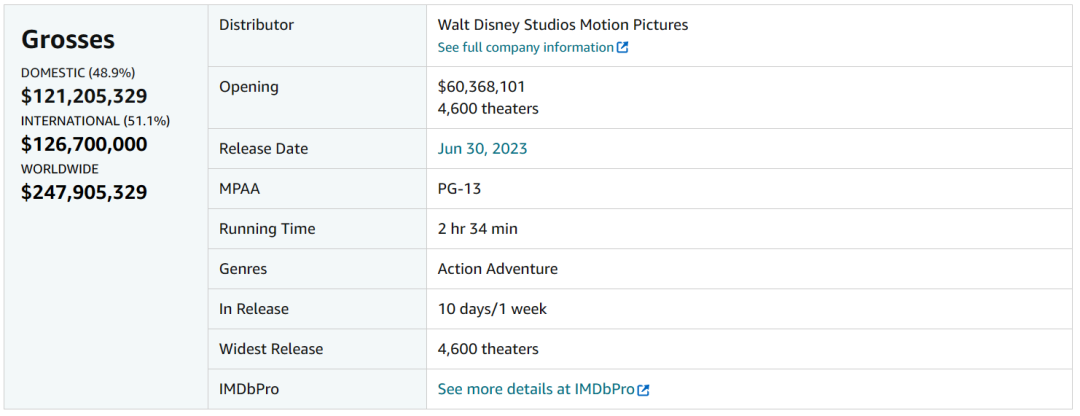The image size is (1080, 416).
Task: Click the WORLDWIDE label
Action: (60, 169)
